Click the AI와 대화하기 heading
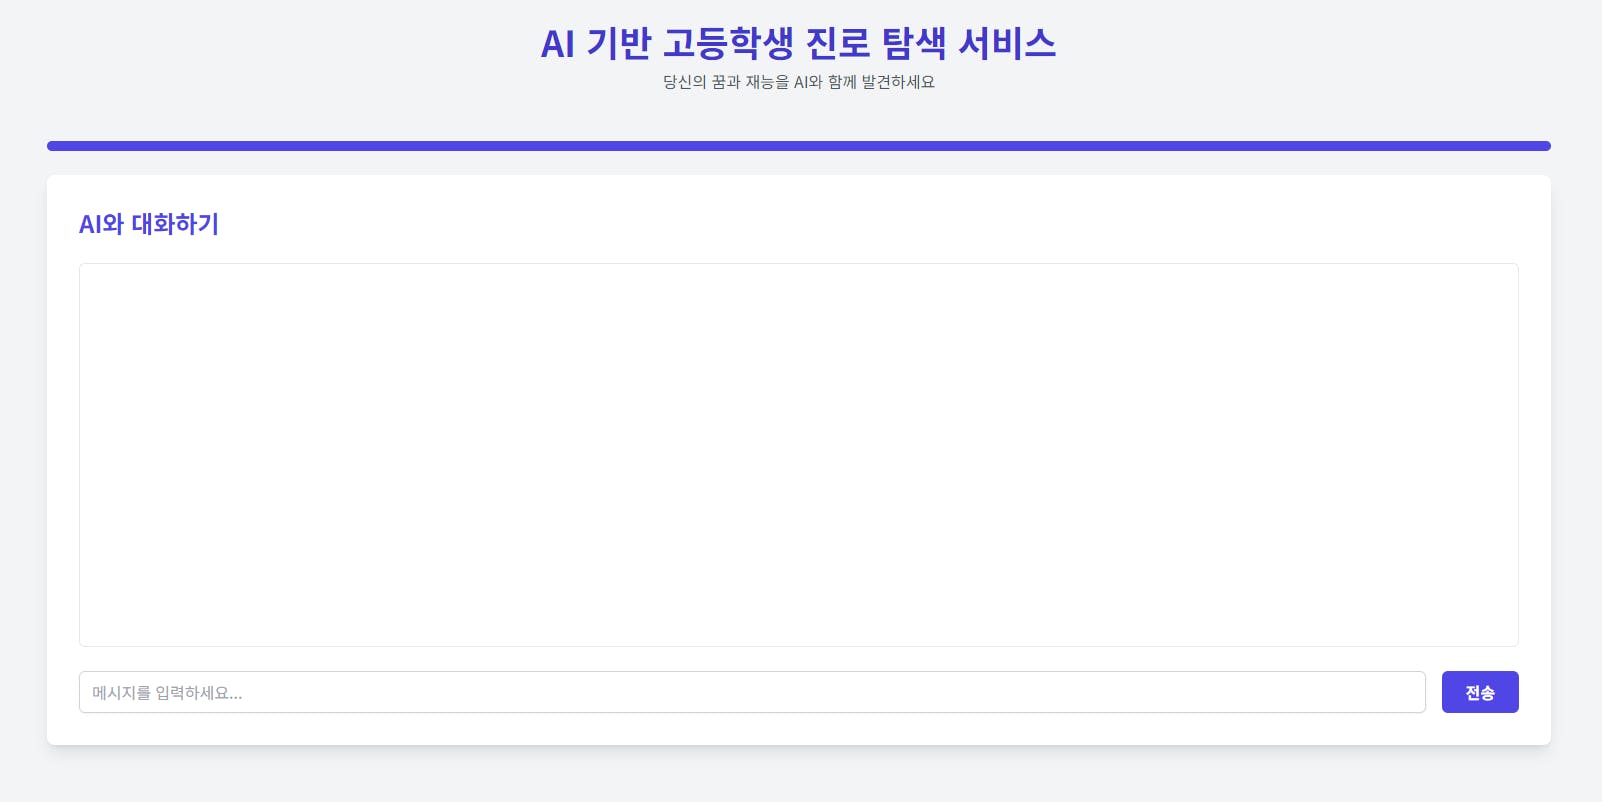 [149, 224]
